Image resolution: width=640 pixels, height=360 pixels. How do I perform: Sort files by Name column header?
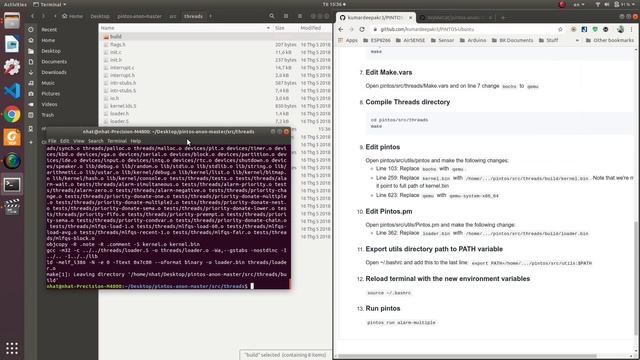point(185,28)
